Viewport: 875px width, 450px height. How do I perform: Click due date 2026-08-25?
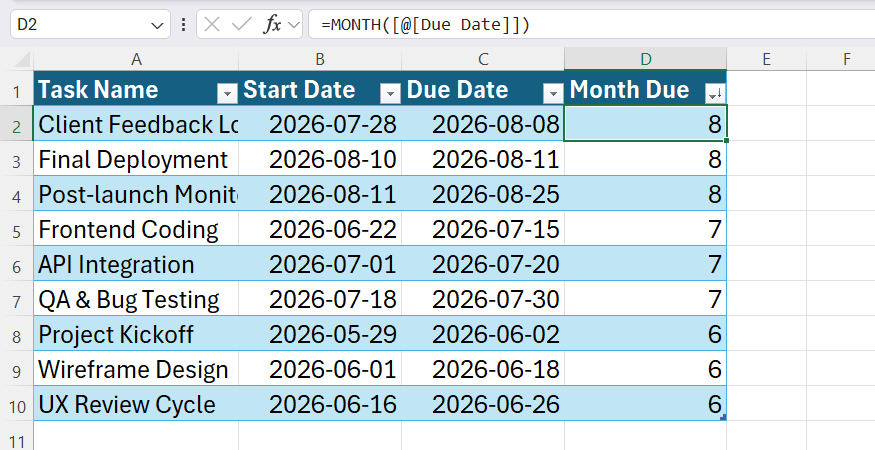[x=483, y=194]
